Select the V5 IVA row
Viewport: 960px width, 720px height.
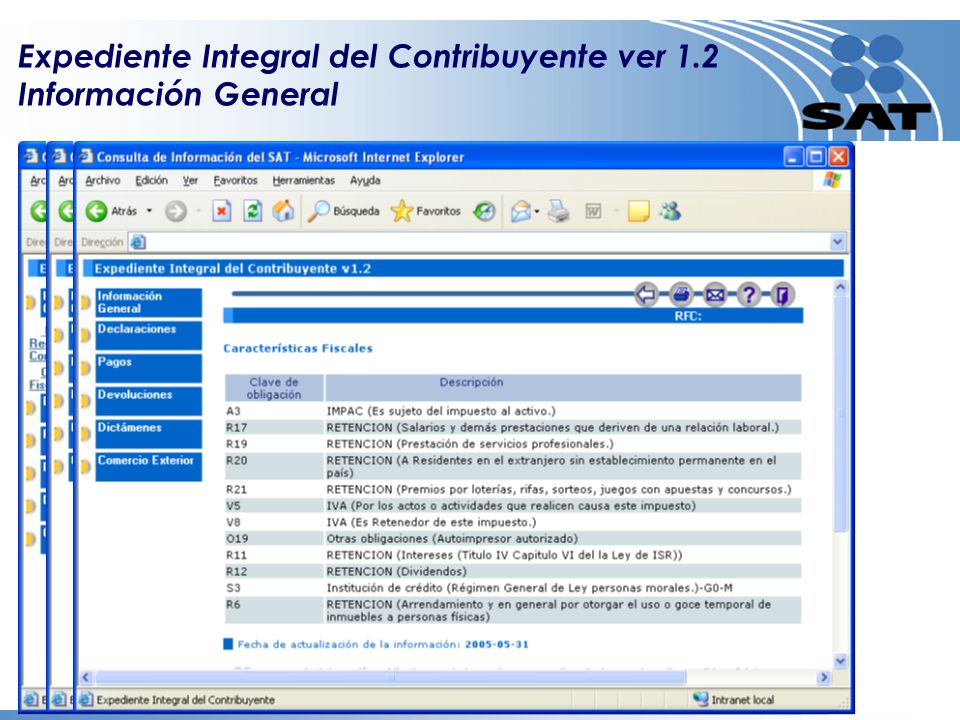pyautogui.click(x=512, y=506)
